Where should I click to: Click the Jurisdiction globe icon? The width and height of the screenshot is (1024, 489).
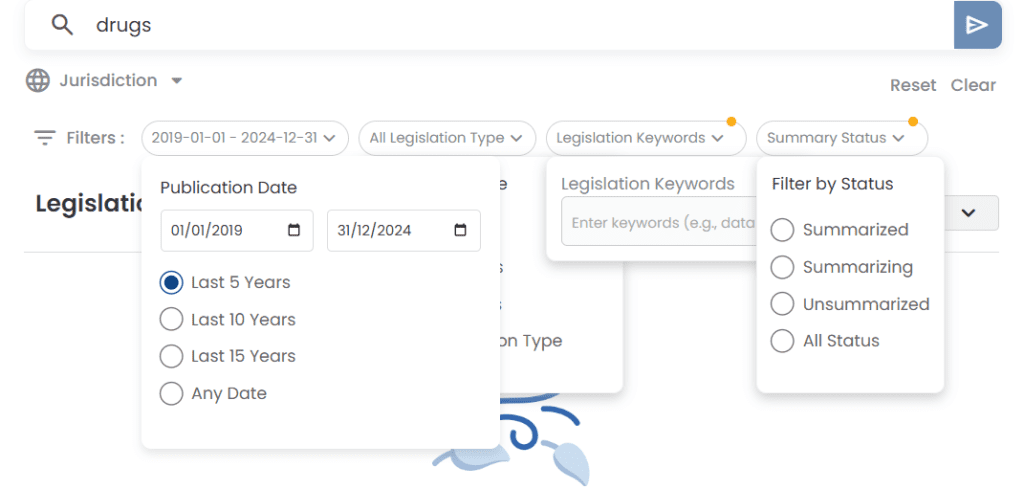38,81
